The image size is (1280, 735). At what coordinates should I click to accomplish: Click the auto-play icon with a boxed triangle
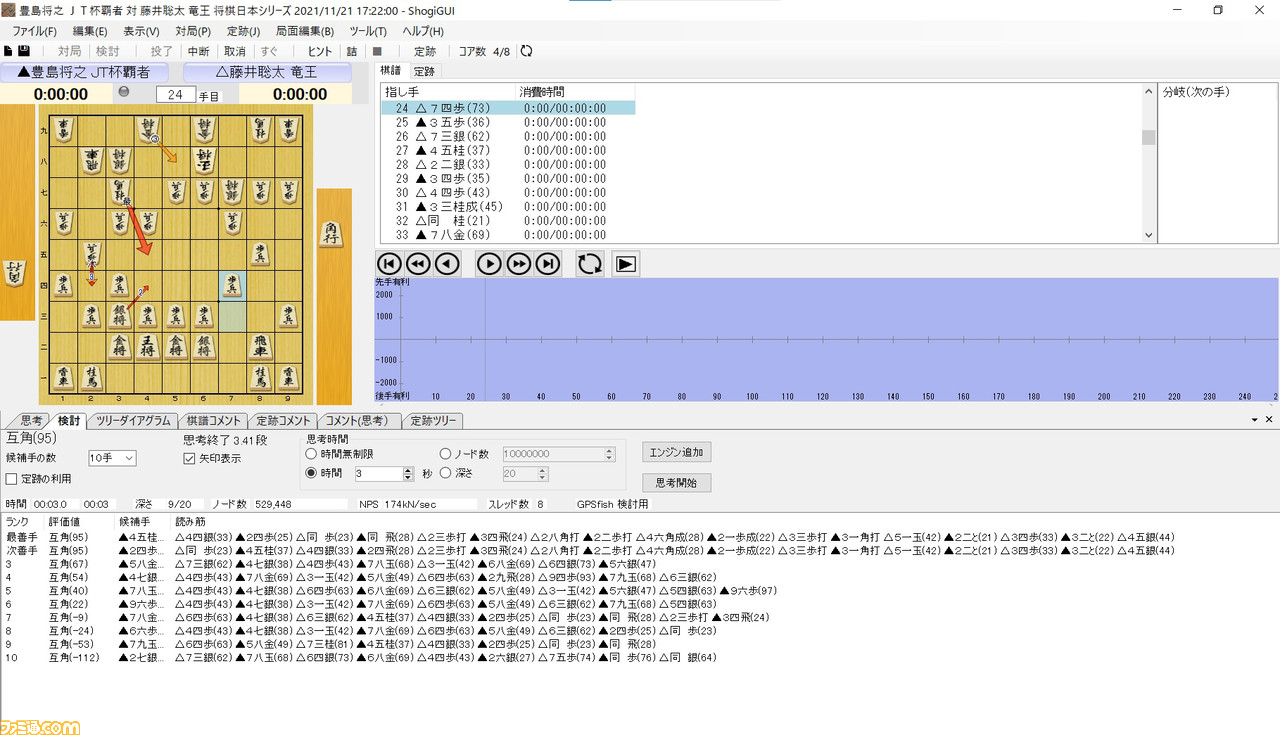click(x=625, y=264)
